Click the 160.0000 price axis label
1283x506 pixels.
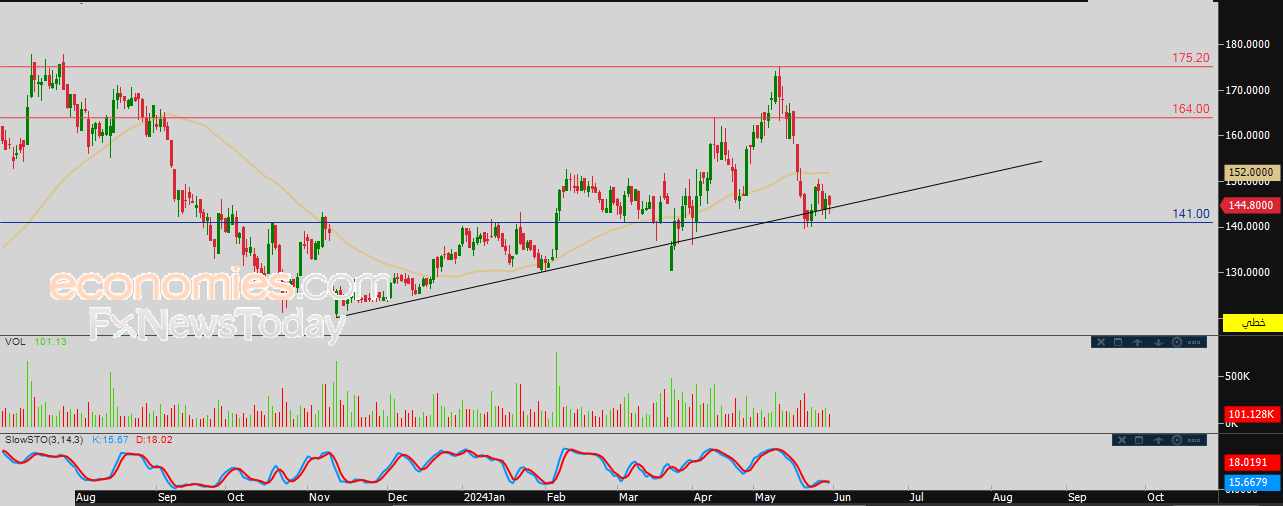click(1250, 135)
